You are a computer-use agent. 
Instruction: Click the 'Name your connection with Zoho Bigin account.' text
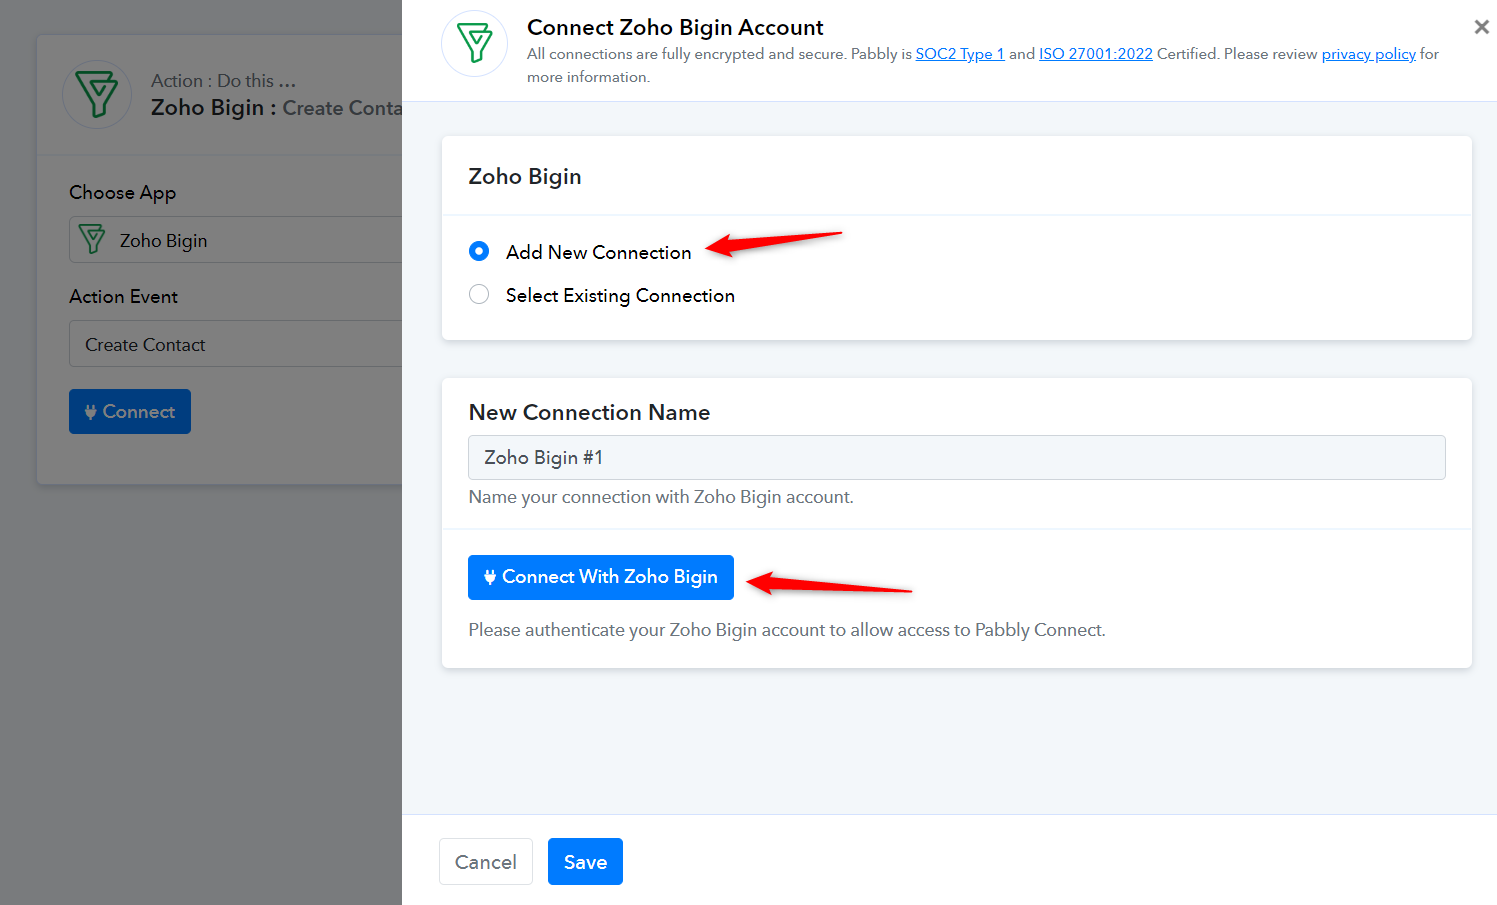(661, 497)
